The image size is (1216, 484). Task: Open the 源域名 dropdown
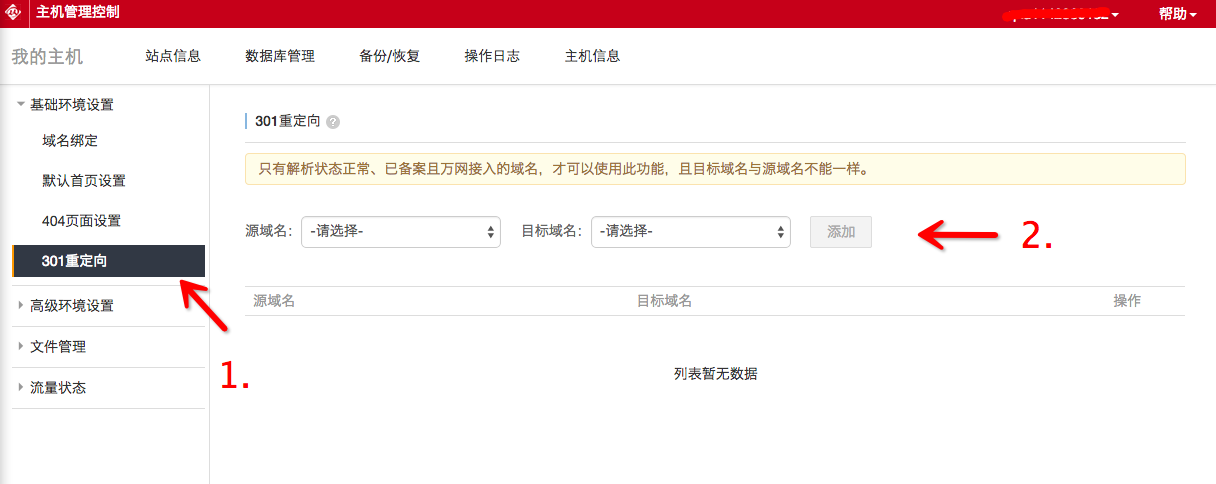pyautogui.click(x=400, y=232)
